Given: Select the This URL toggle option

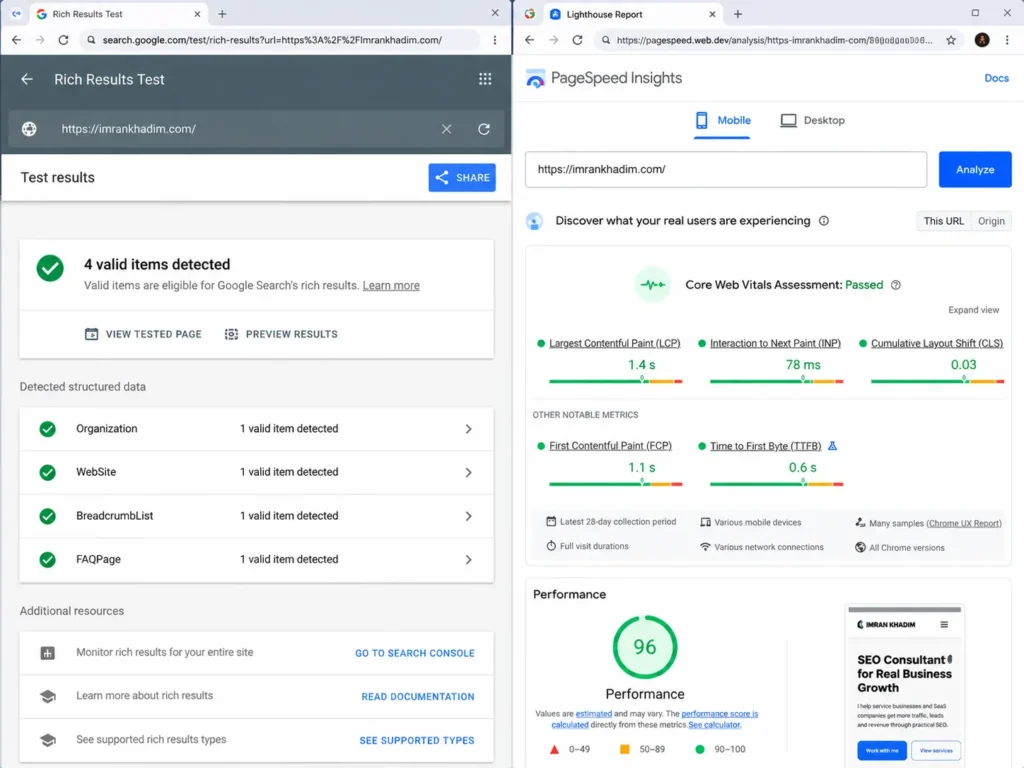Looking at the screenshot, I should coord(943,221).
